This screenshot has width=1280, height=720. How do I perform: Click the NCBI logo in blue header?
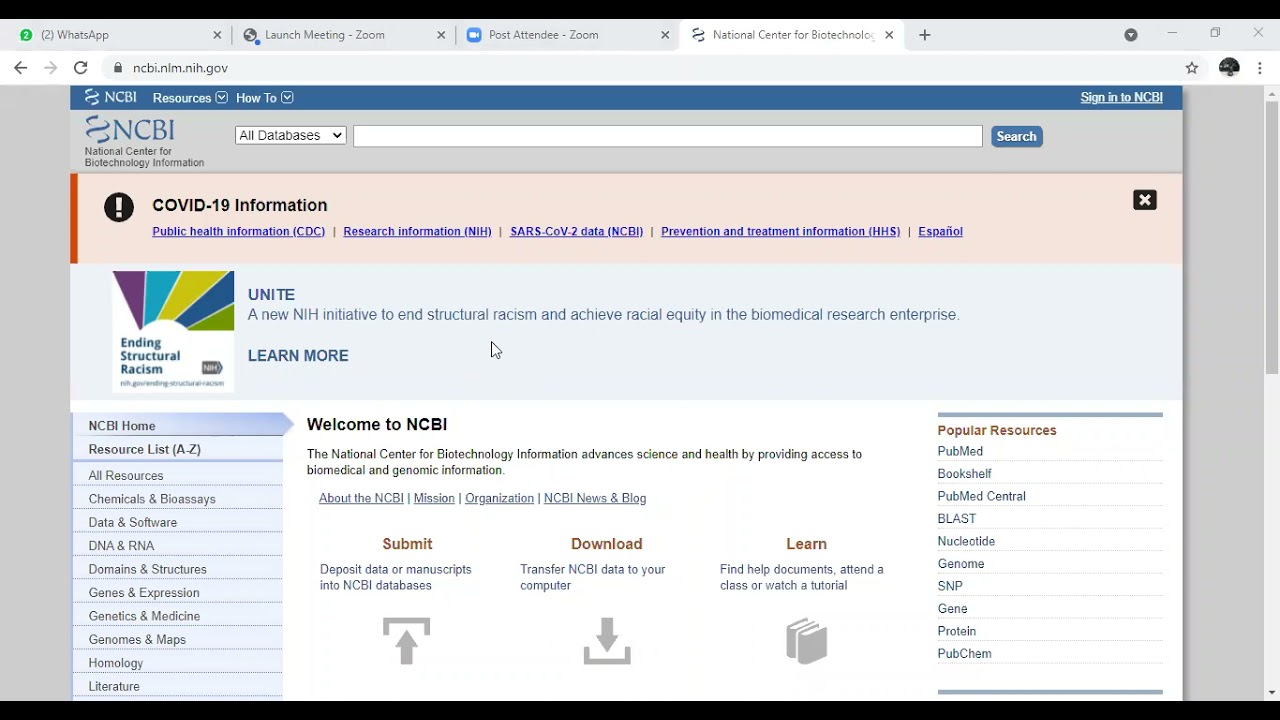(111, 97)
